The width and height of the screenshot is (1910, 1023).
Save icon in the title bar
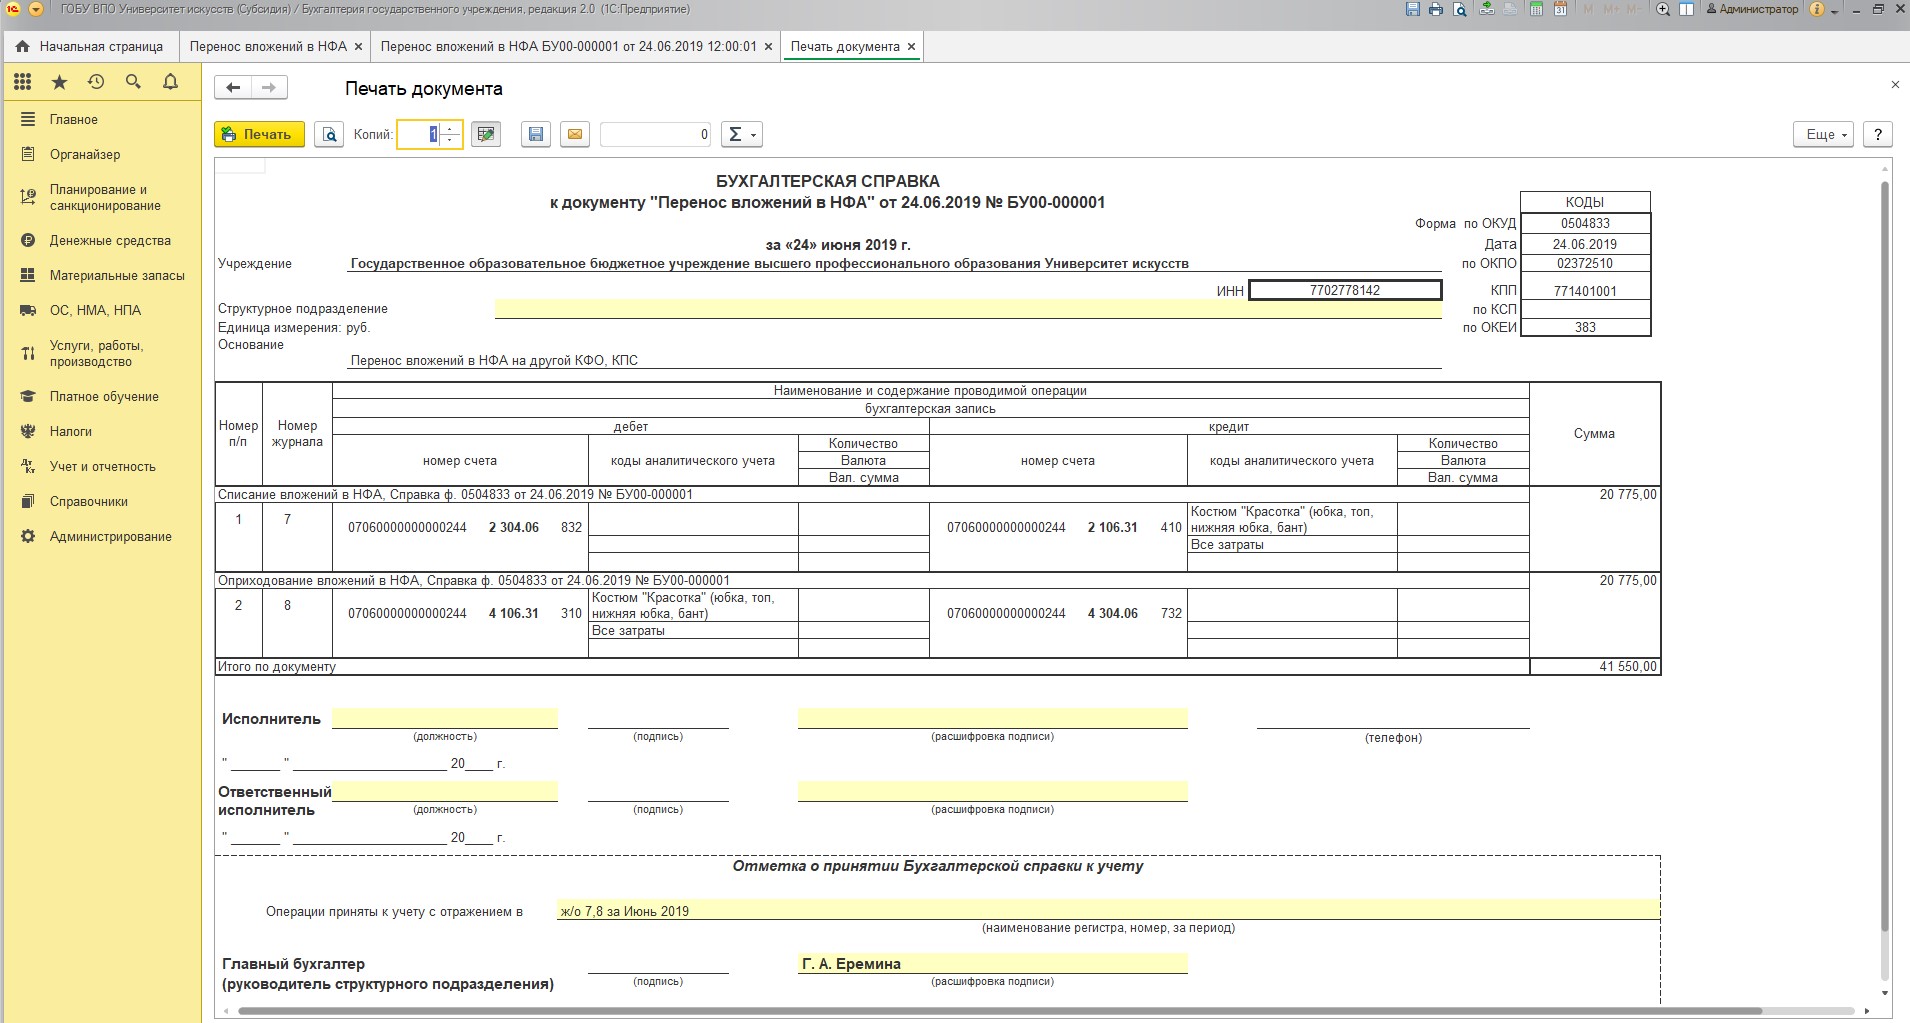pyautogui.click(x=1412, y=9)
